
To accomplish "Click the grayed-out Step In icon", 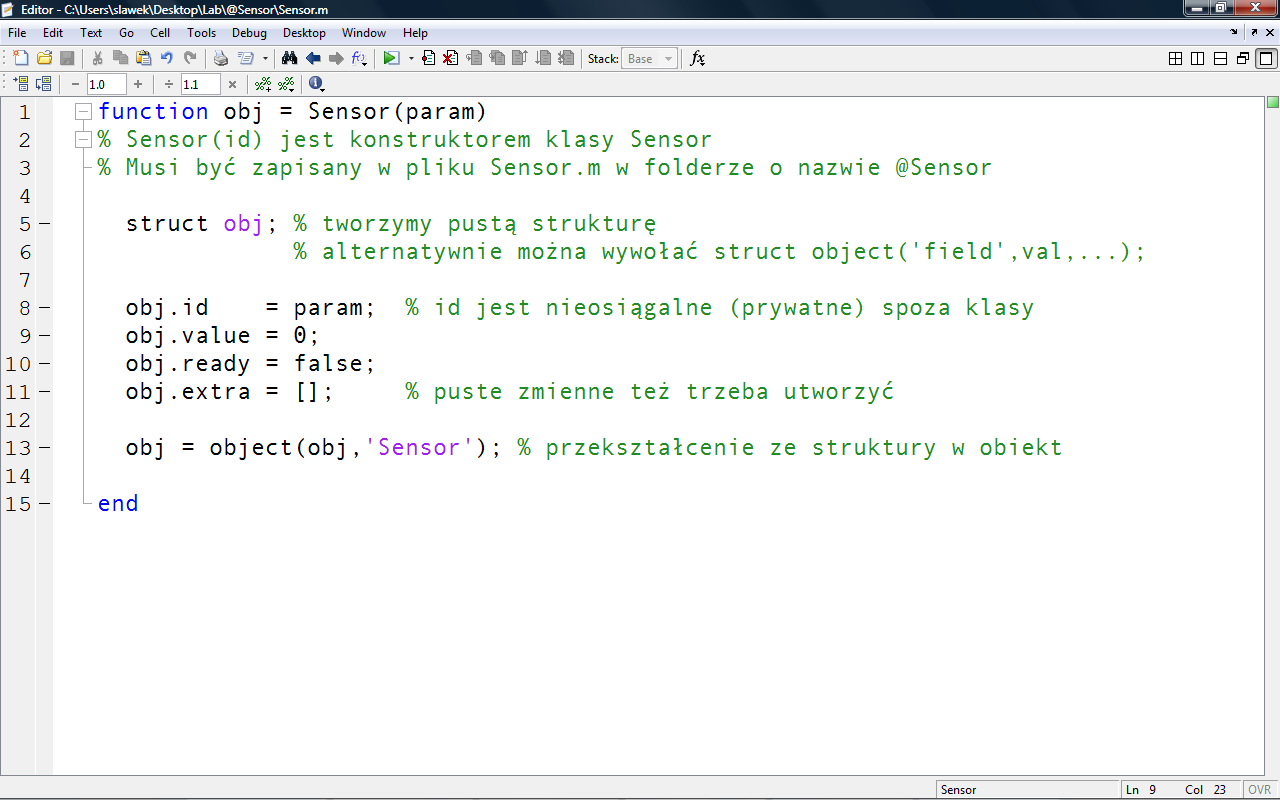I will point(497,59).
